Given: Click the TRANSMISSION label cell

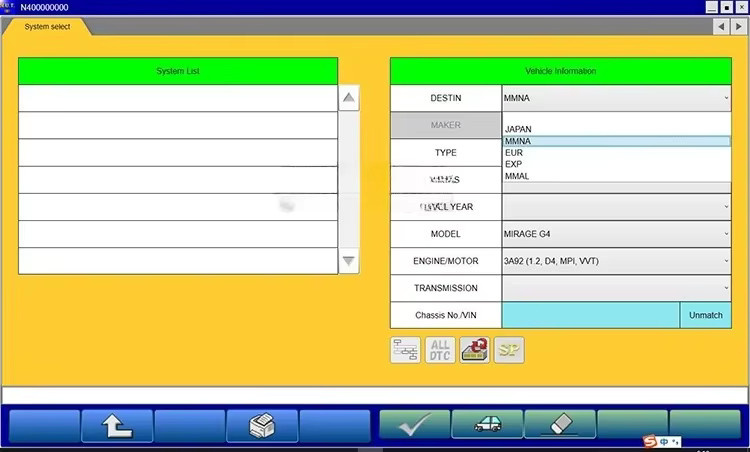Looking at the screenshot, I should tap(446, 288).
